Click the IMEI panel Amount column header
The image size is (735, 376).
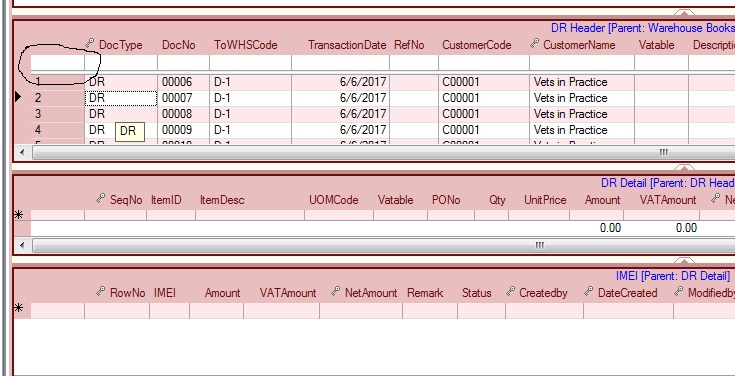pos(222,293)
